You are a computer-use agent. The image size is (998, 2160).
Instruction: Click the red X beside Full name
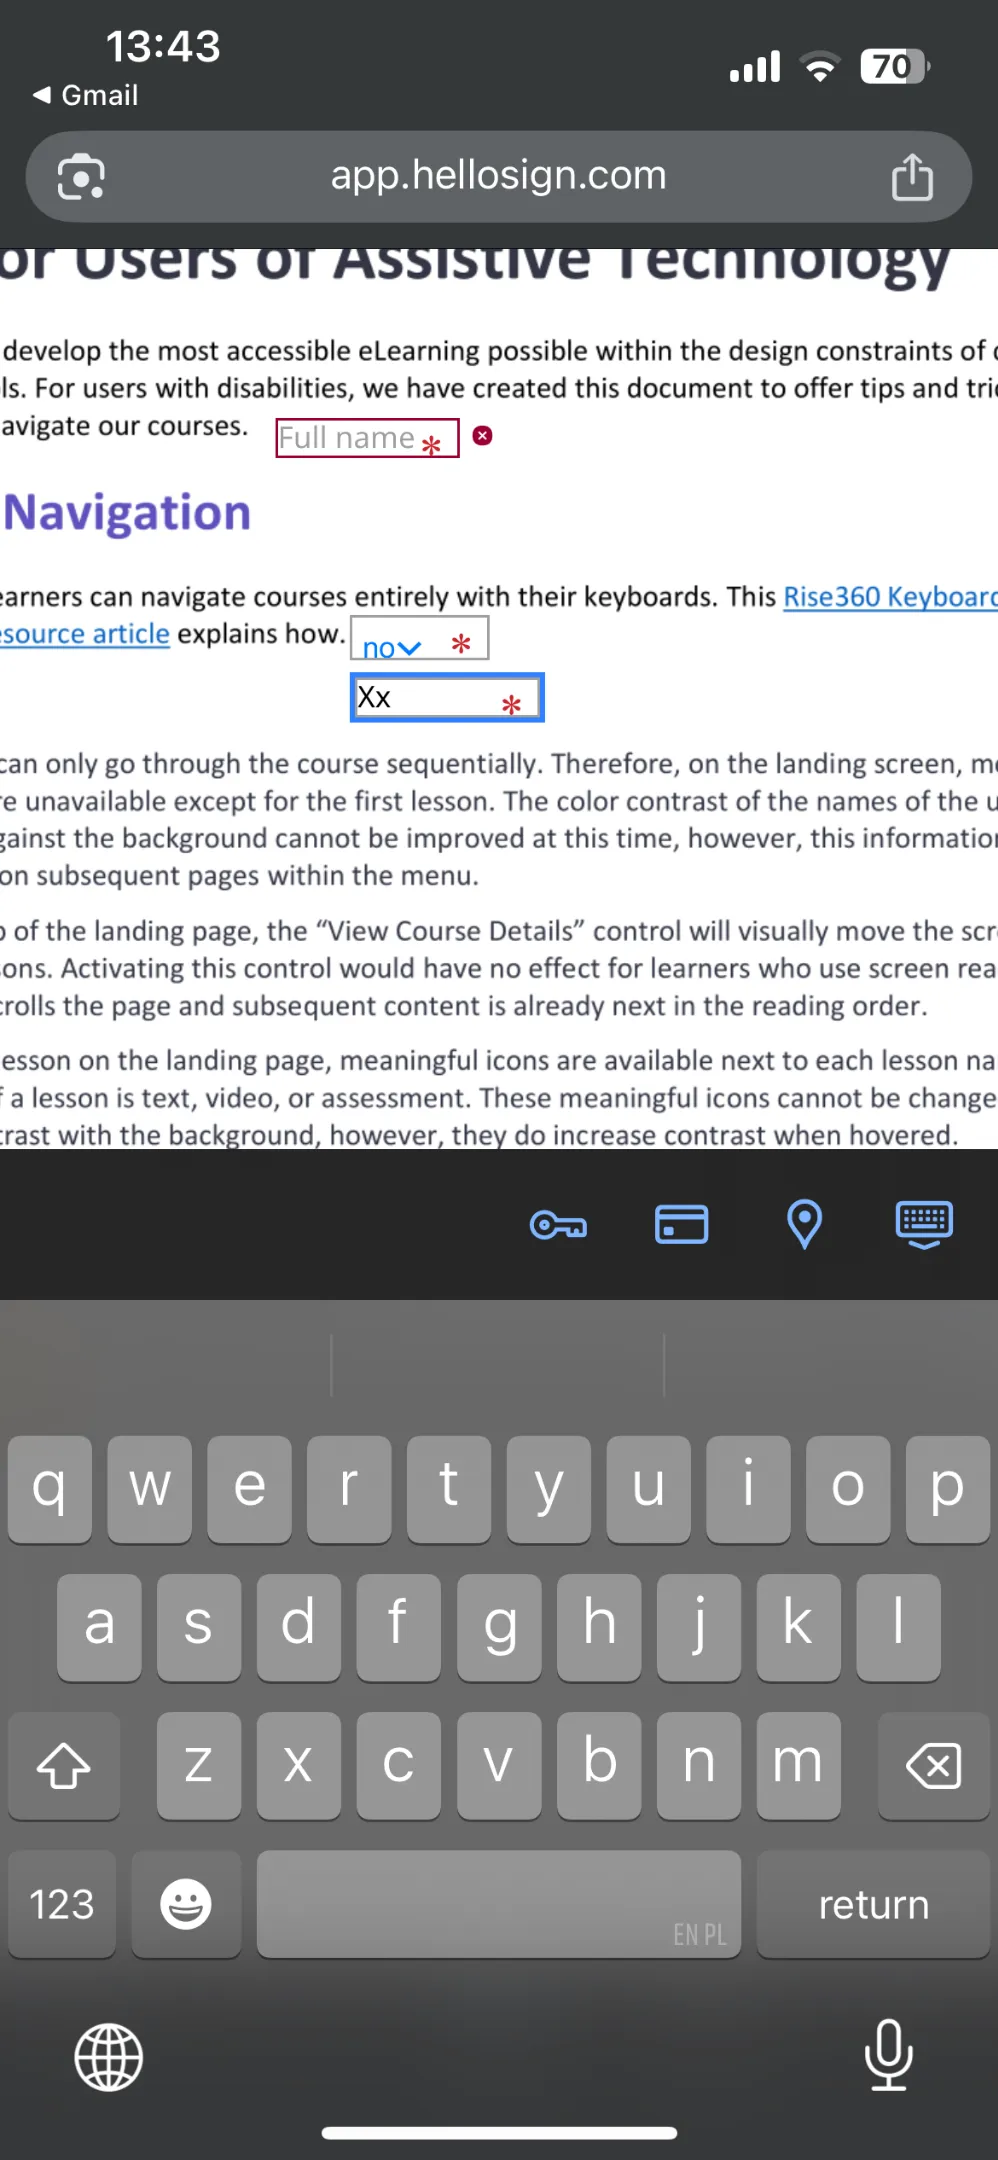point(483,436)
